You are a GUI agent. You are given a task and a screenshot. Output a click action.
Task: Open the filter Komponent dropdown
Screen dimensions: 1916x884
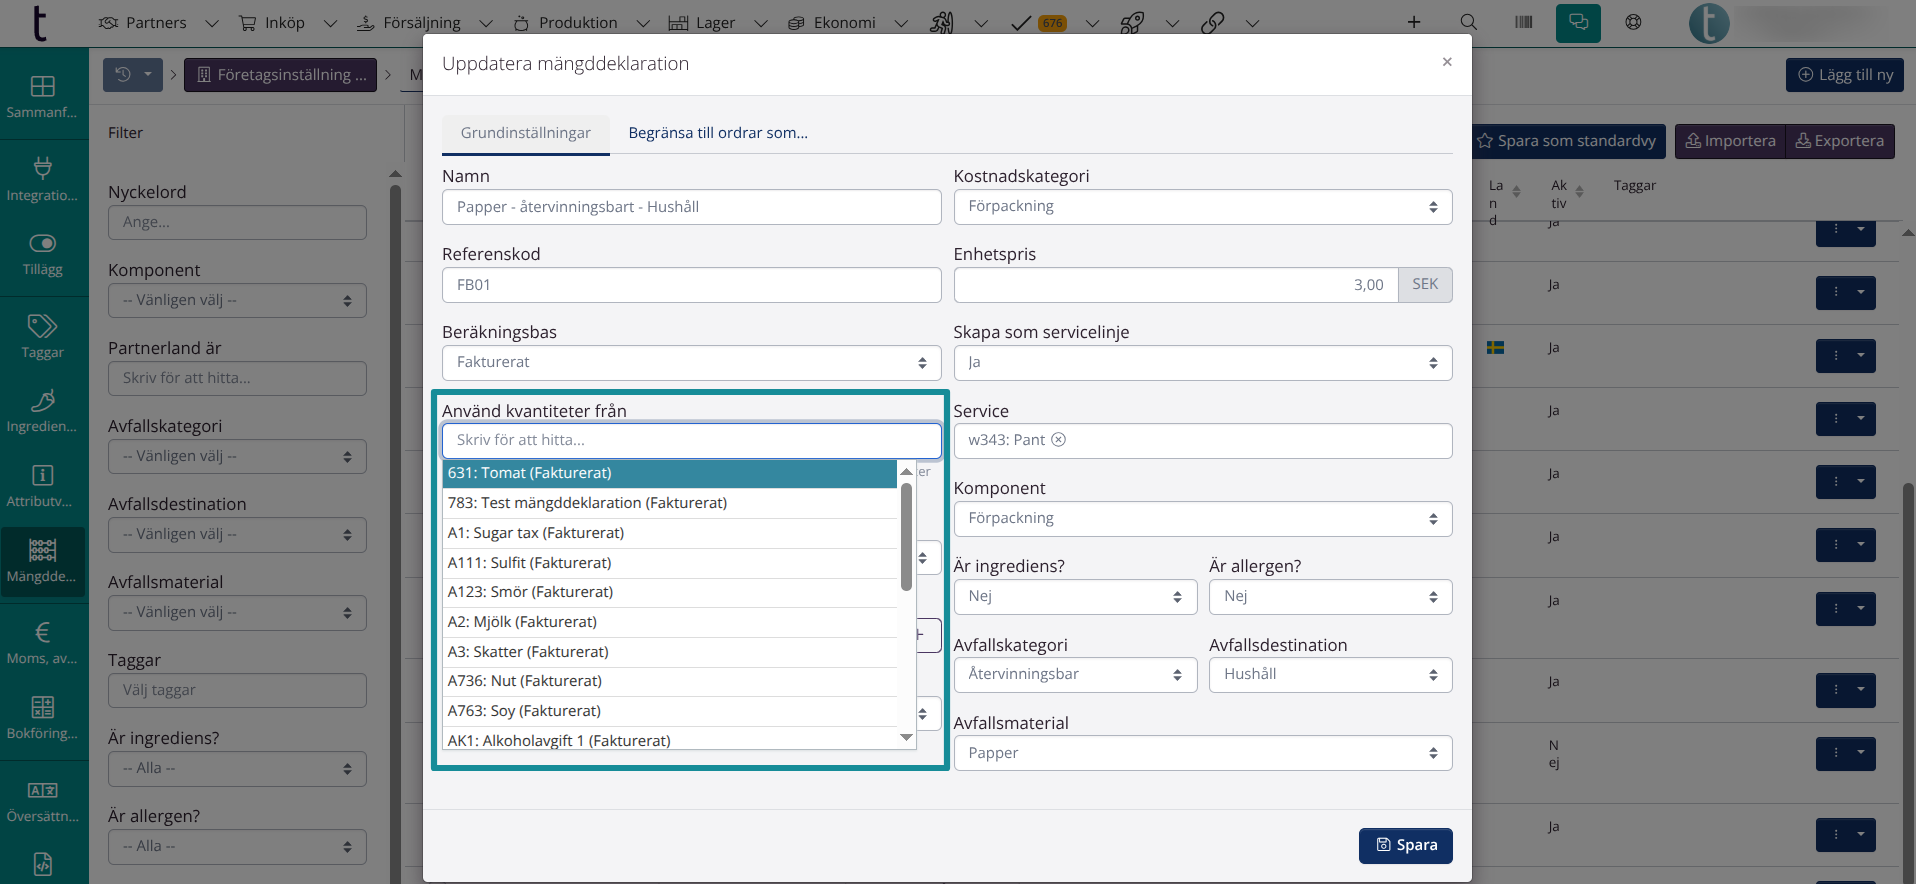[x=237, y=301]
